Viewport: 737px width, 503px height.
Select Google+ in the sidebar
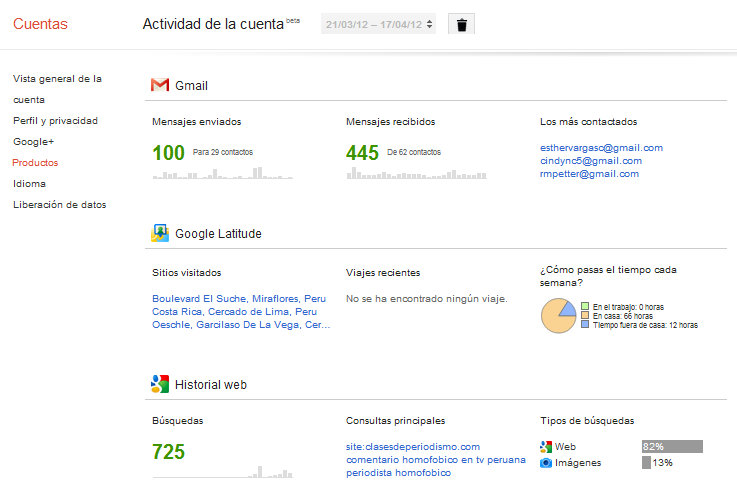(33, 142)
